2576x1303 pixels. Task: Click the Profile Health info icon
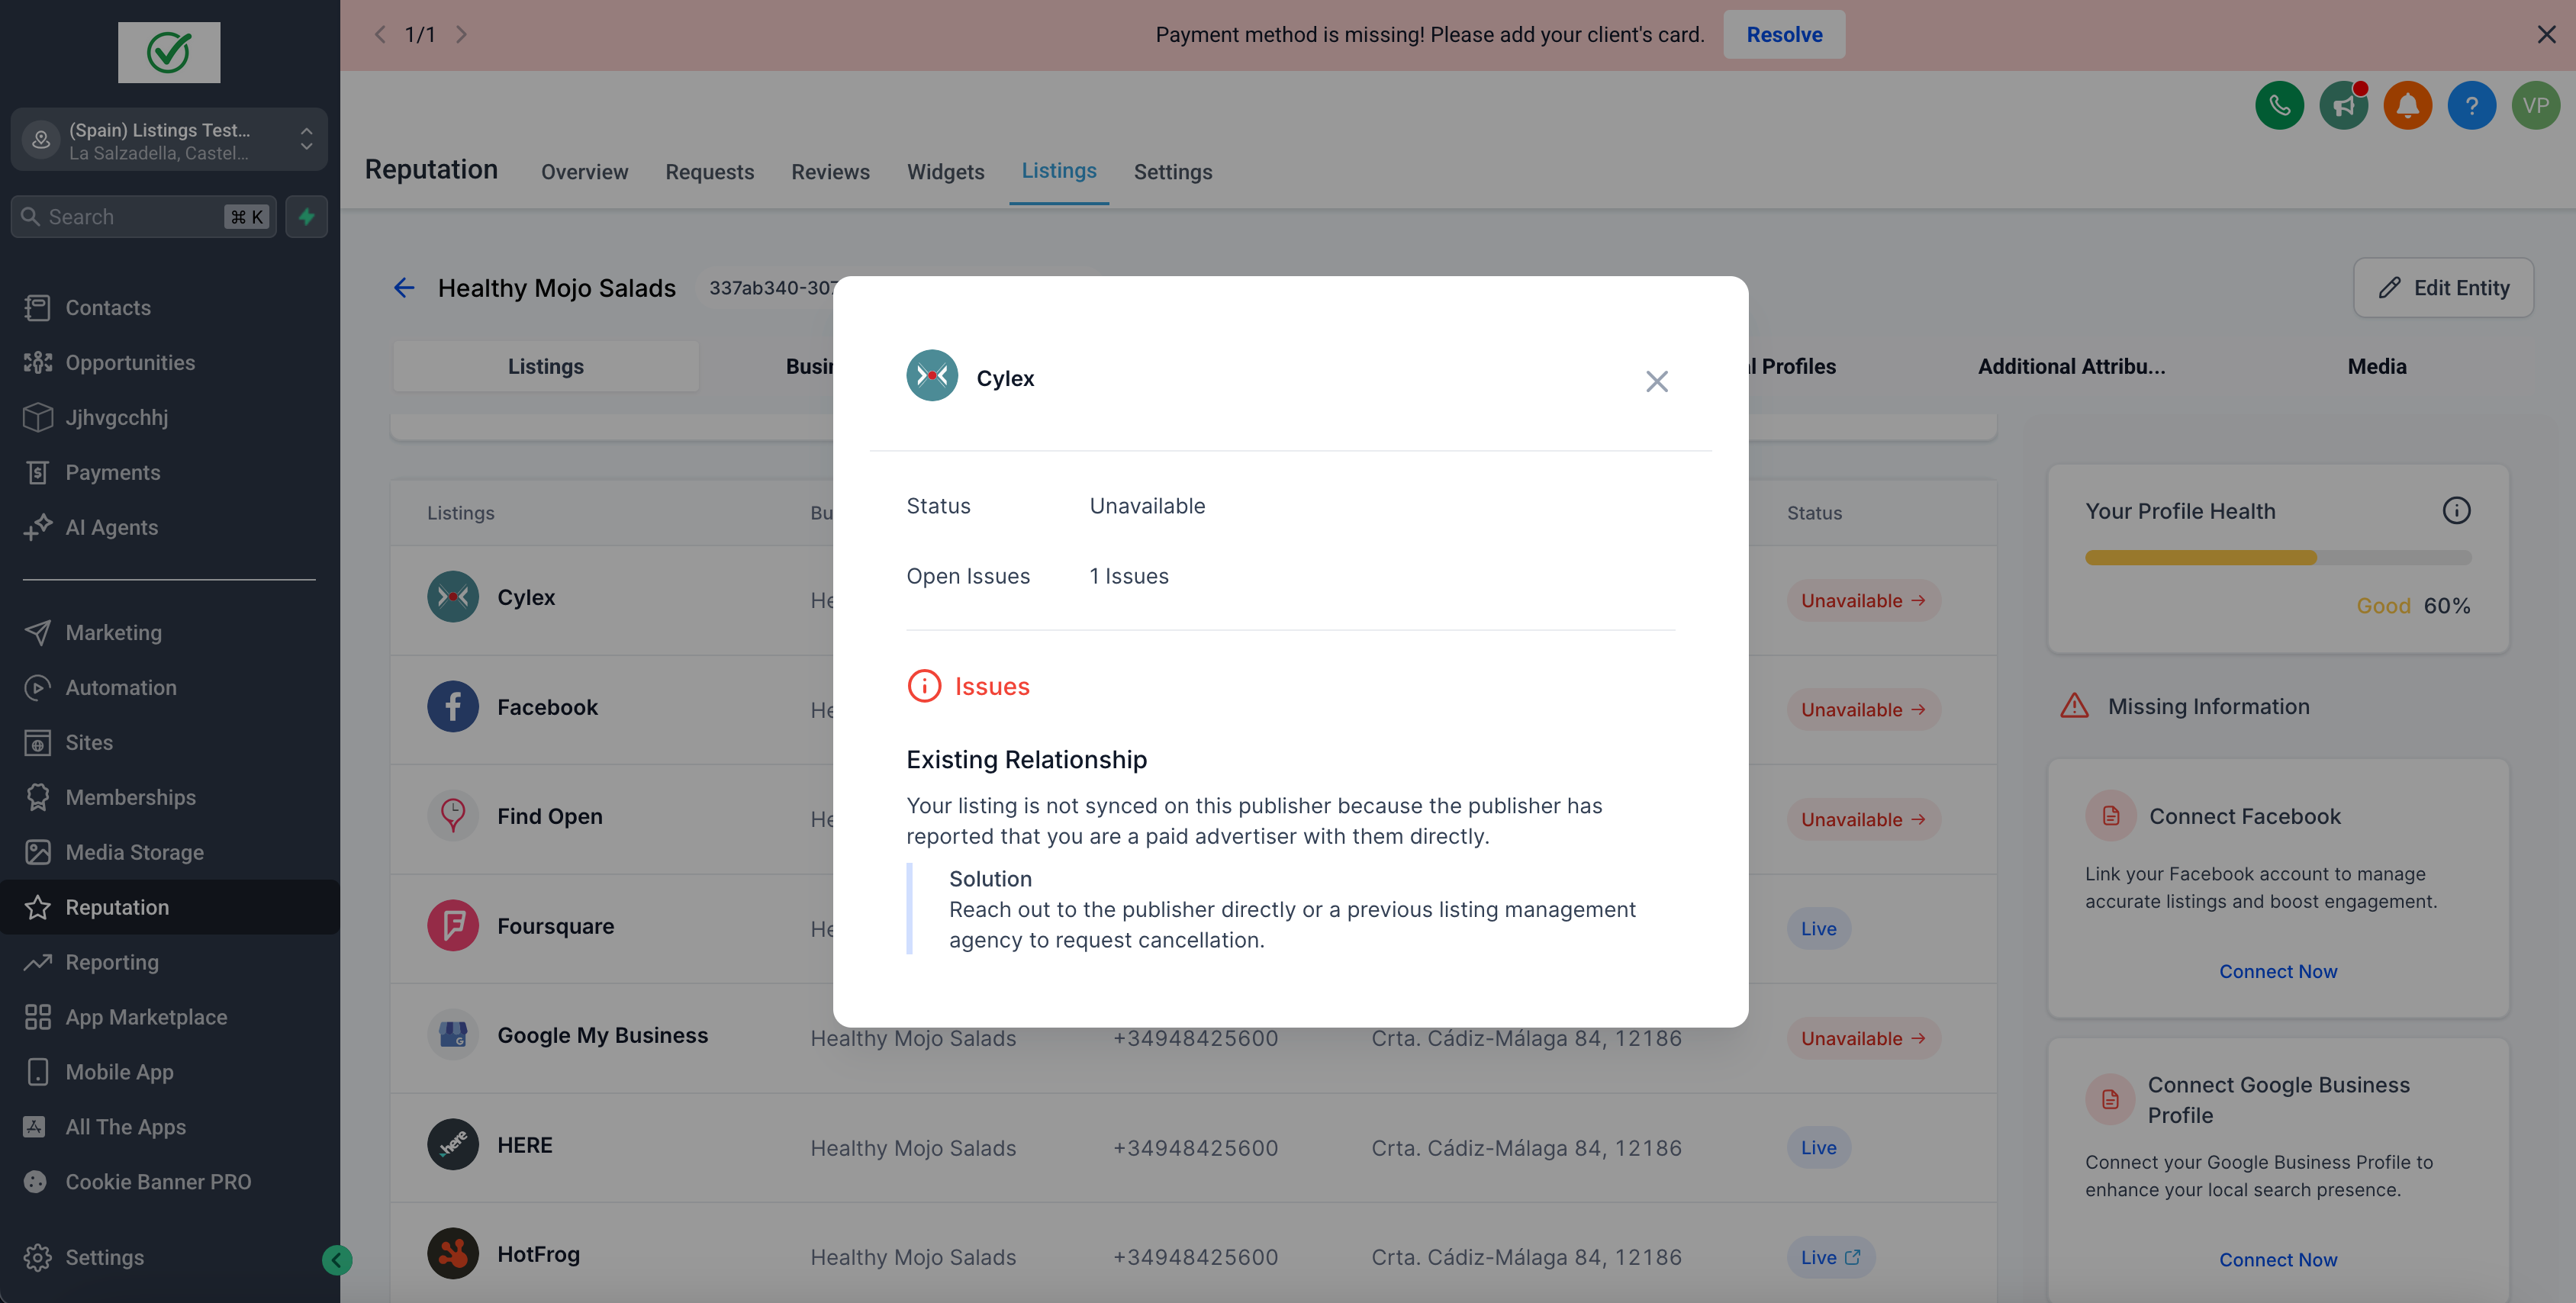(x=2456, y=511)
